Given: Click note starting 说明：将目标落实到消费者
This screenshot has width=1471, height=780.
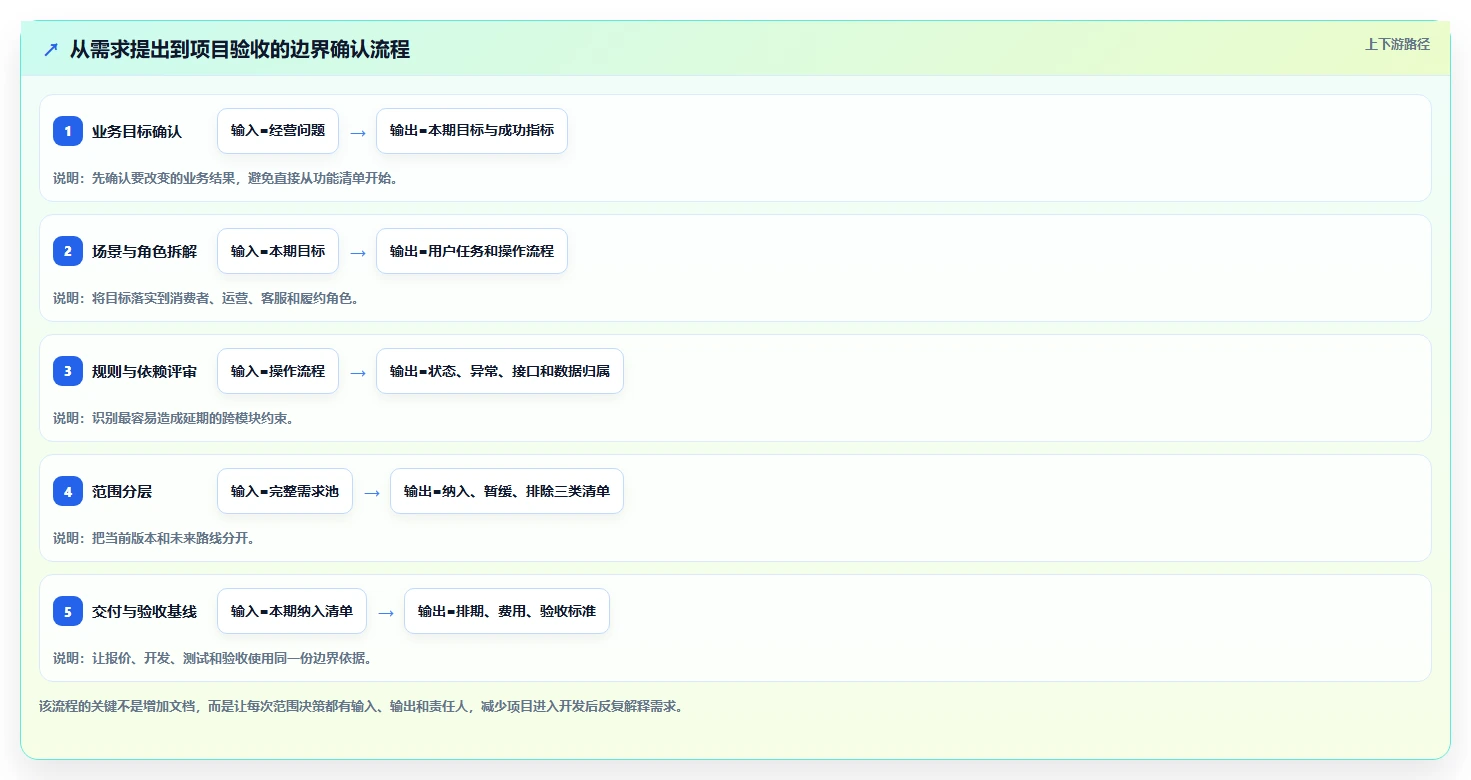Looking at the screenshot, I should (206, 298).
